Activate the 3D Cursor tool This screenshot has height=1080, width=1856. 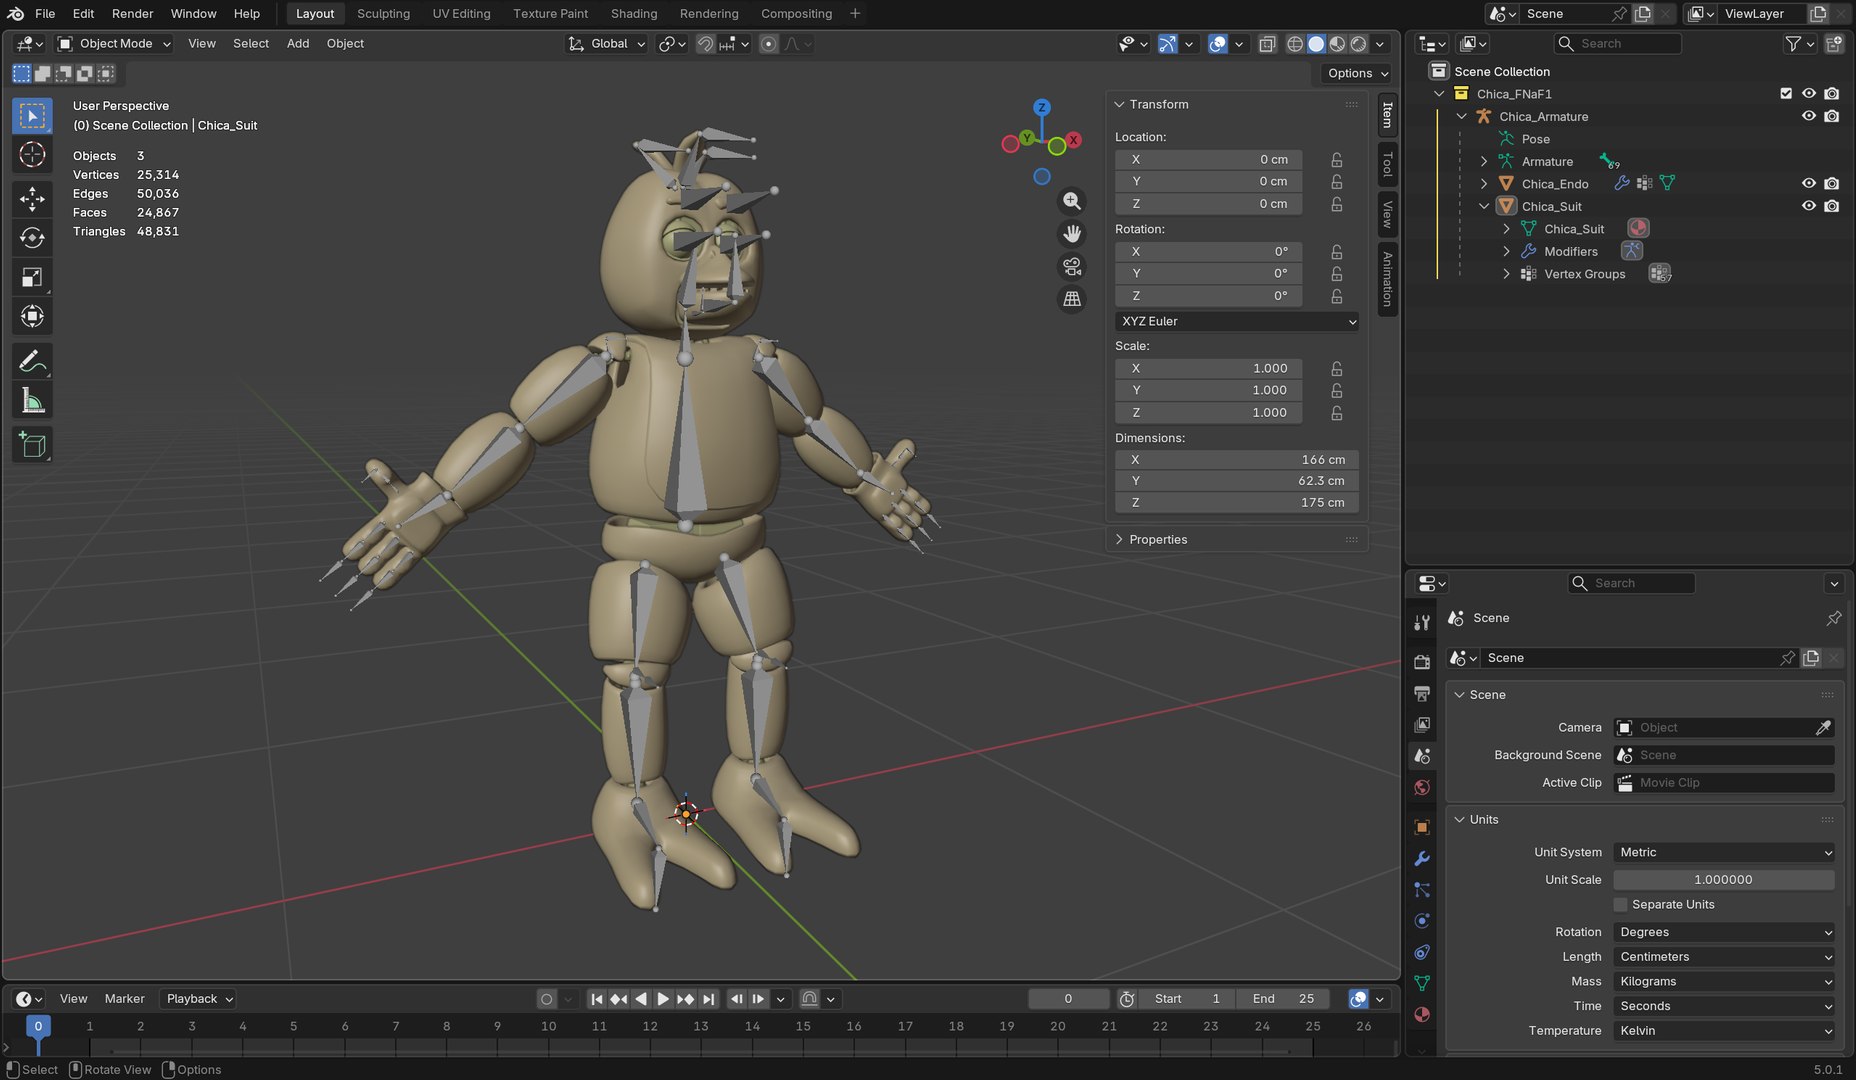(x=32, y=154)
